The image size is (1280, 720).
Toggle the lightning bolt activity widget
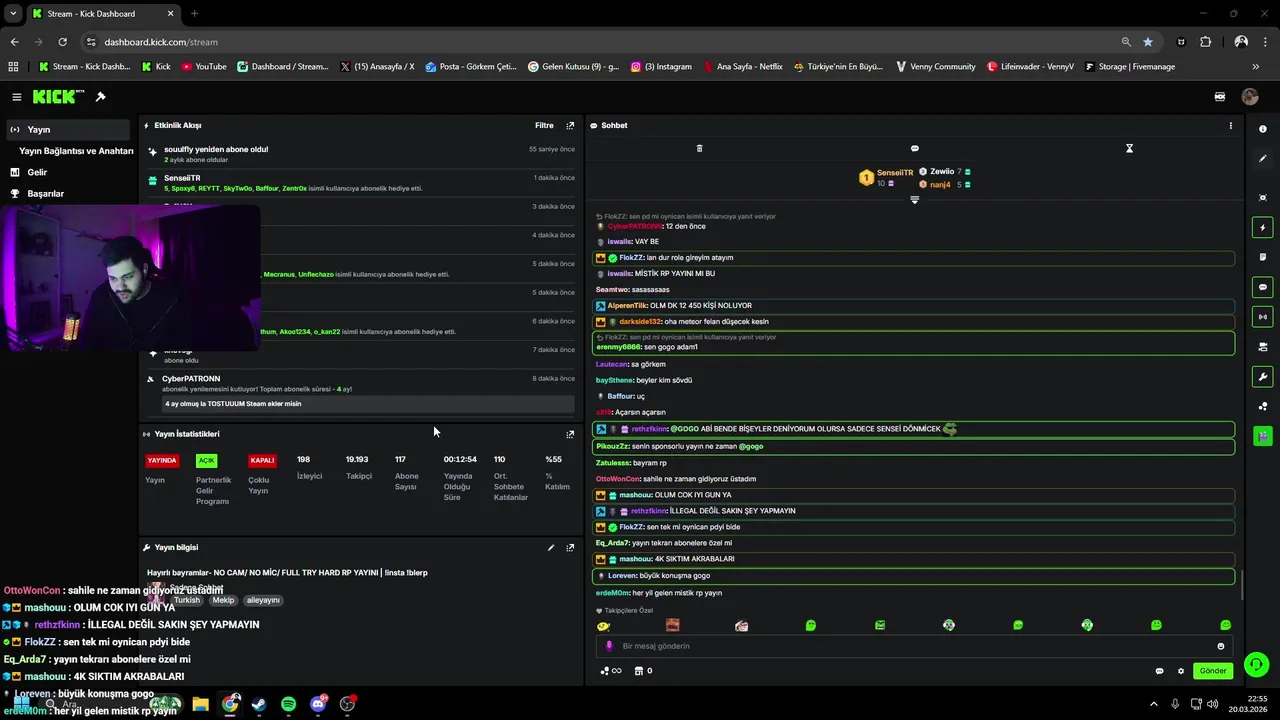(1263, 228)
